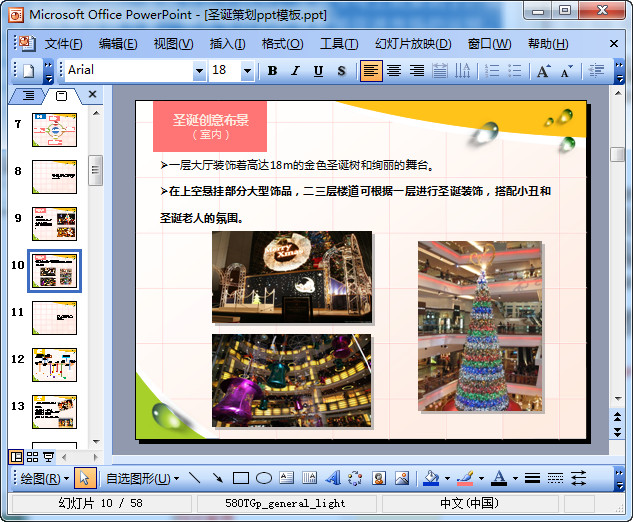This screenshot has width=633, height=522.
Task: Toggle Underline formatting
Action: [x=318, y=71]
